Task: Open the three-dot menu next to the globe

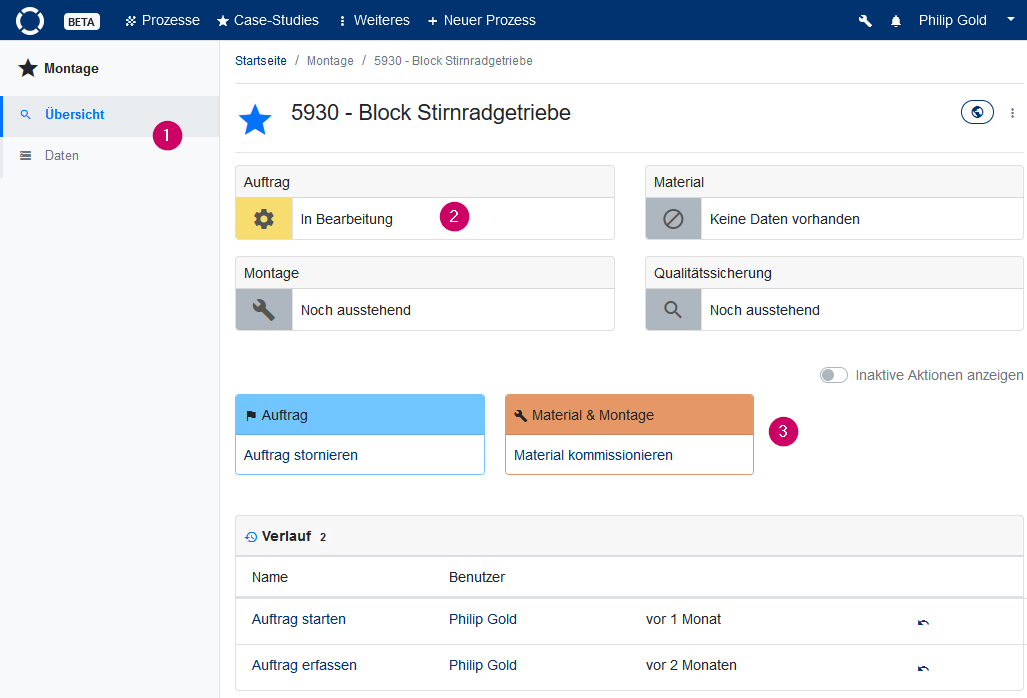Action: point(1013,113)
